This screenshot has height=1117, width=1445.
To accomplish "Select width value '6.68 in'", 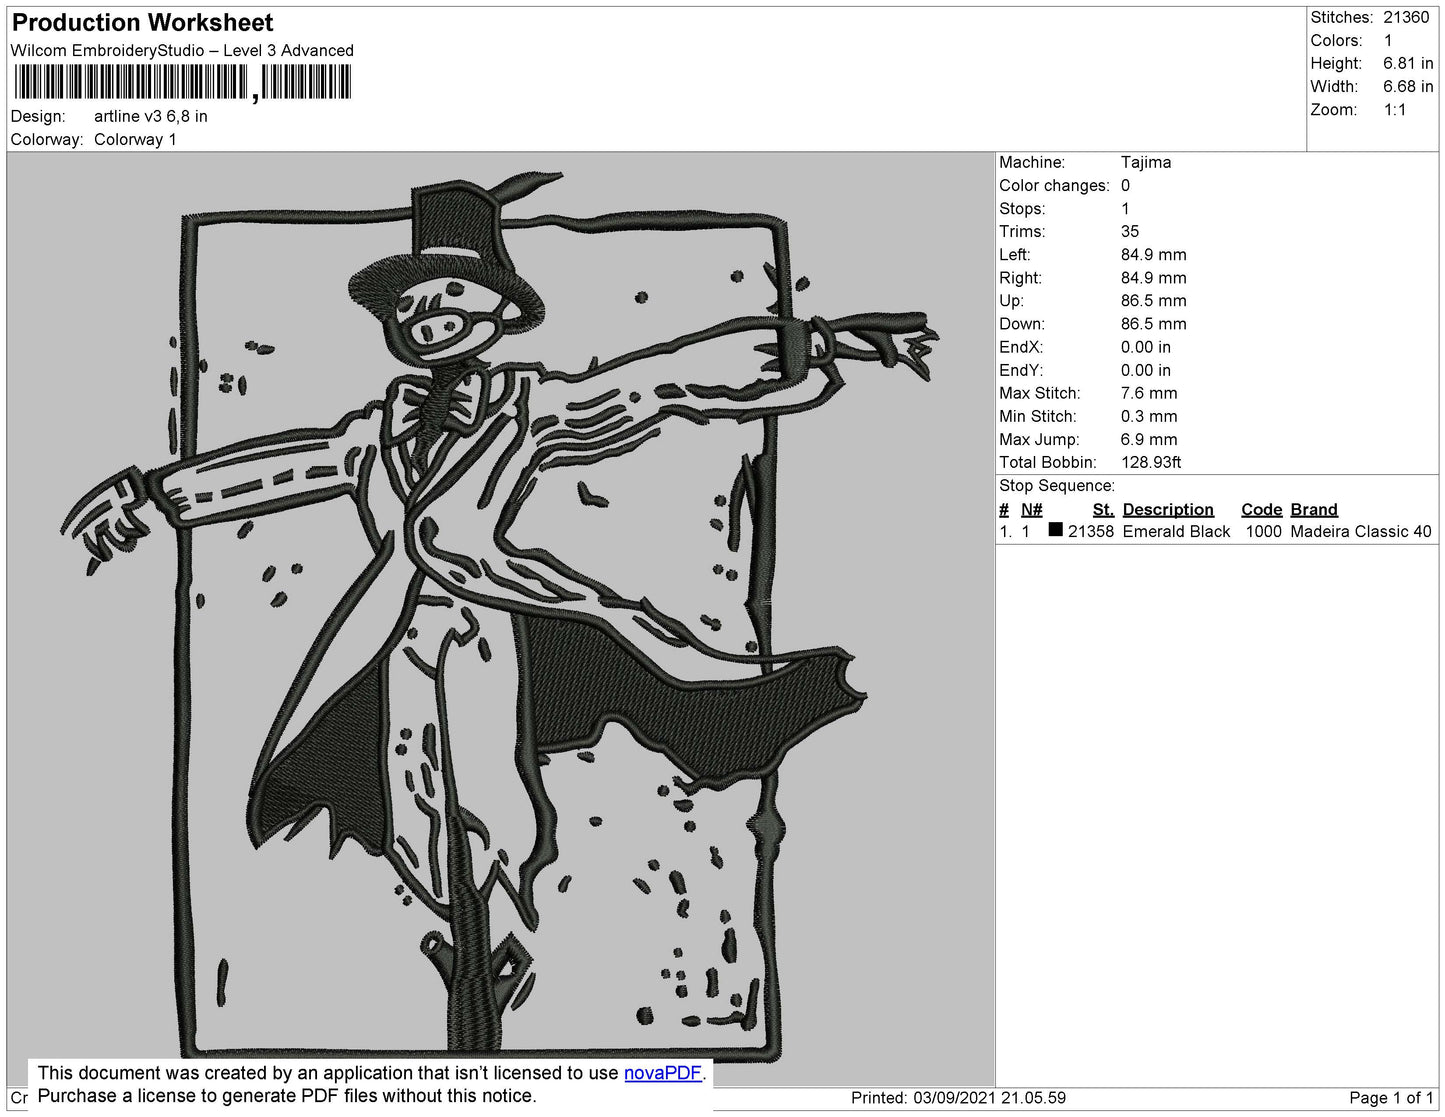I will [x=1408, y=86].
